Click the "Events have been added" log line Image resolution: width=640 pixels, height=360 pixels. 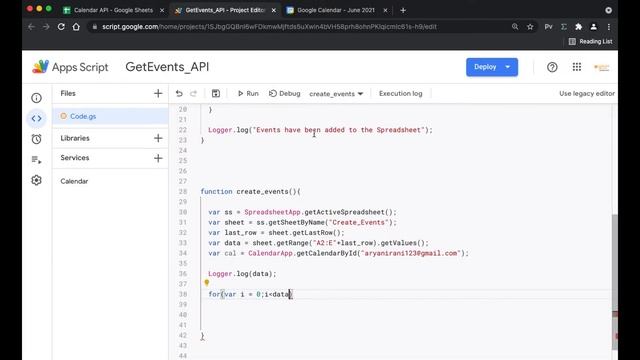point(320,130)
